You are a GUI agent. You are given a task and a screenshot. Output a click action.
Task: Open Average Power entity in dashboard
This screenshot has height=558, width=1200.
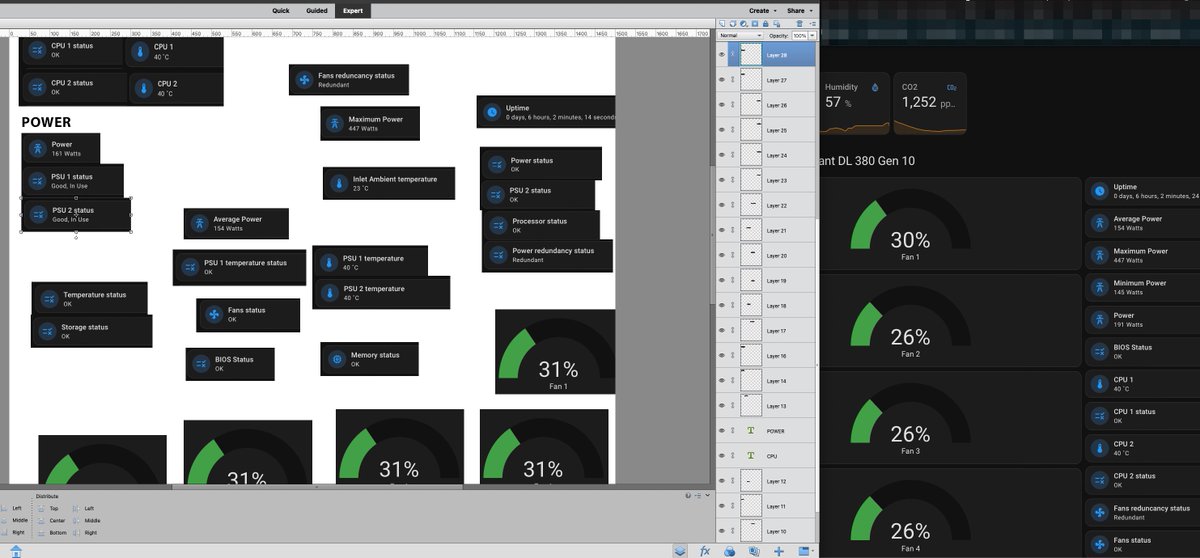(1142, 223)
